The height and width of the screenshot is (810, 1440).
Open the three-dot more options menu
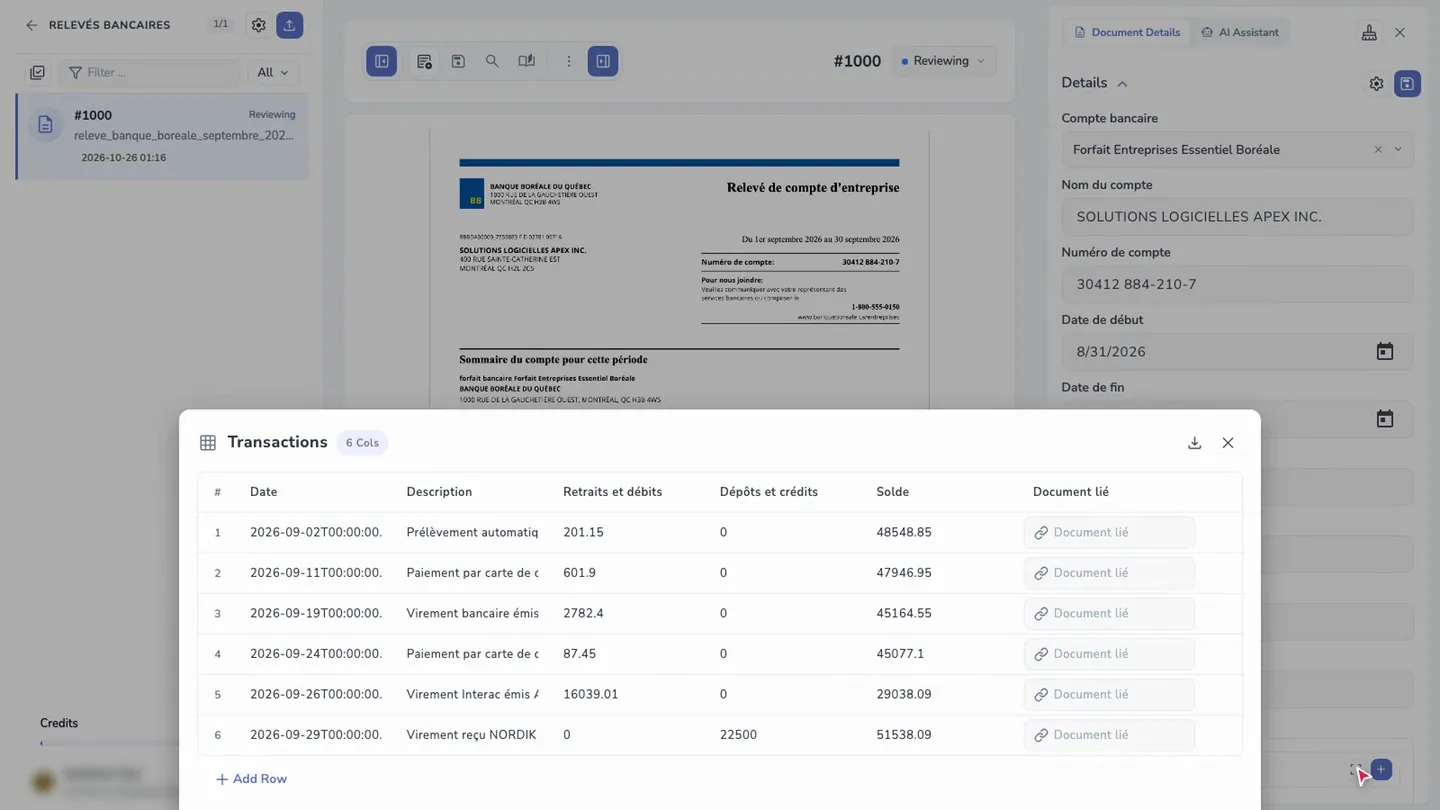tap(569, 61)
